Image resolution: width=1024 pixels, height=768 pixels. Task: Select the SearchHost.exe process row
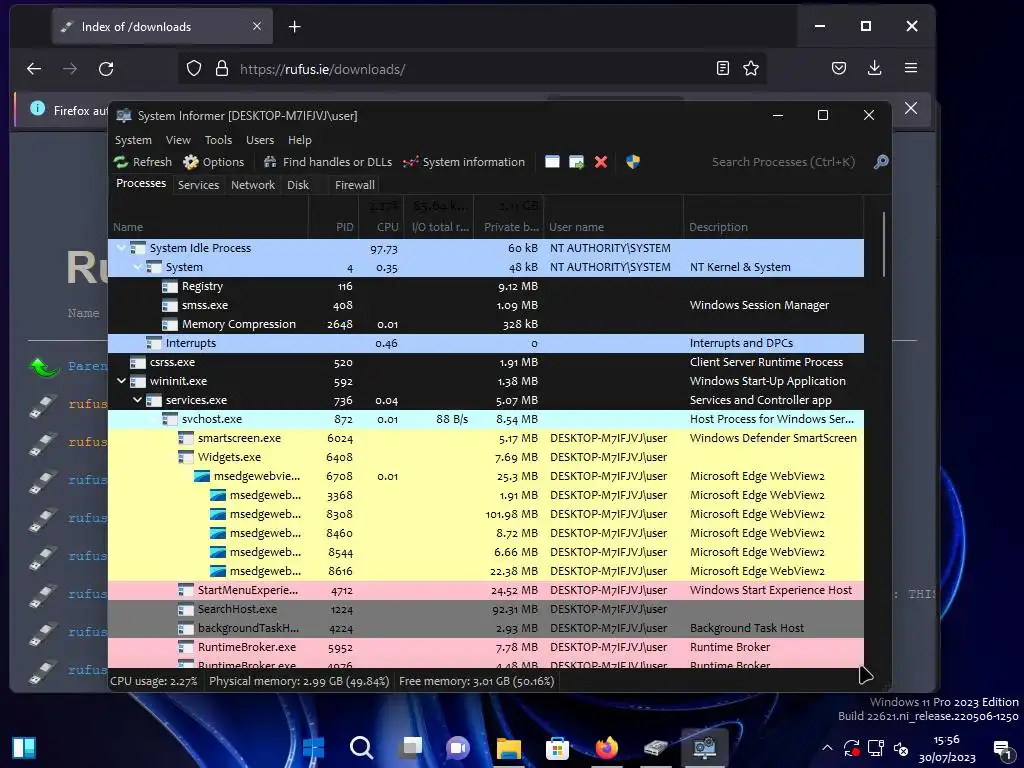click(486, 609)
